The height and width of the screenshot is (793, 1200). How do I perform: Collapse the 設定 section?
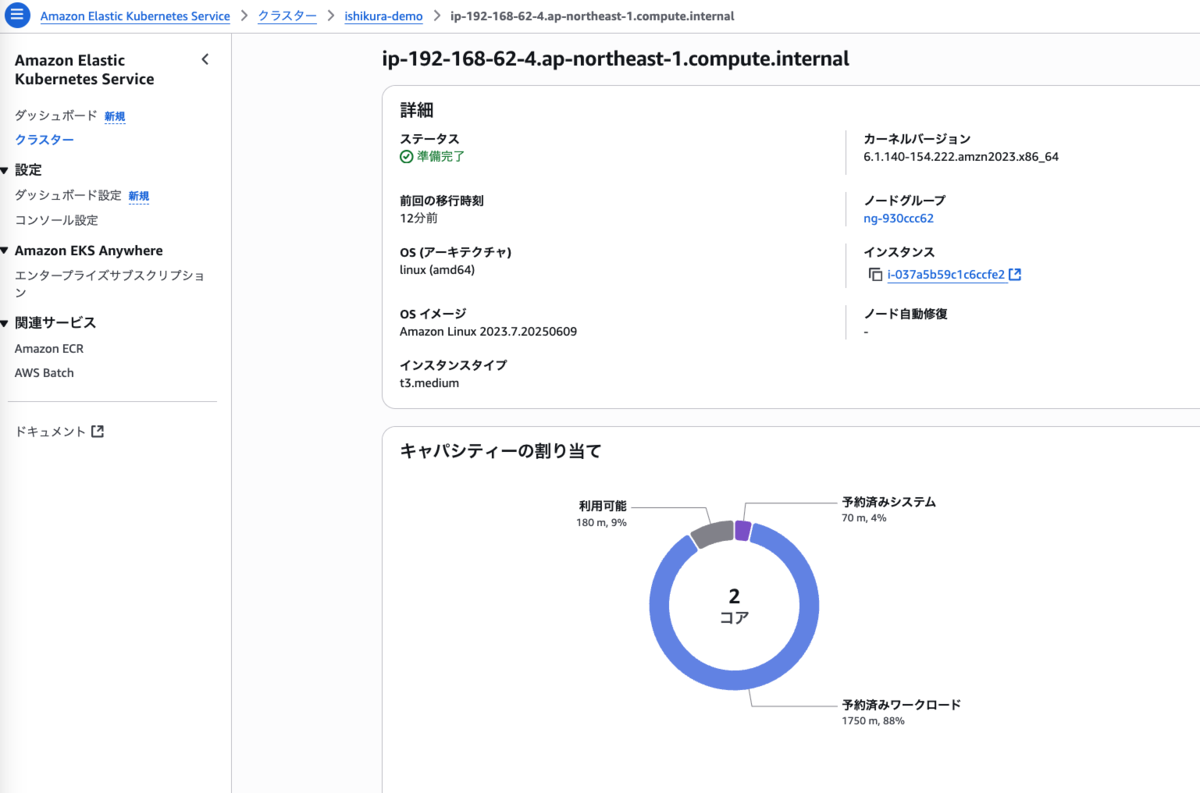pyautogui.click(x=4, y=170)
